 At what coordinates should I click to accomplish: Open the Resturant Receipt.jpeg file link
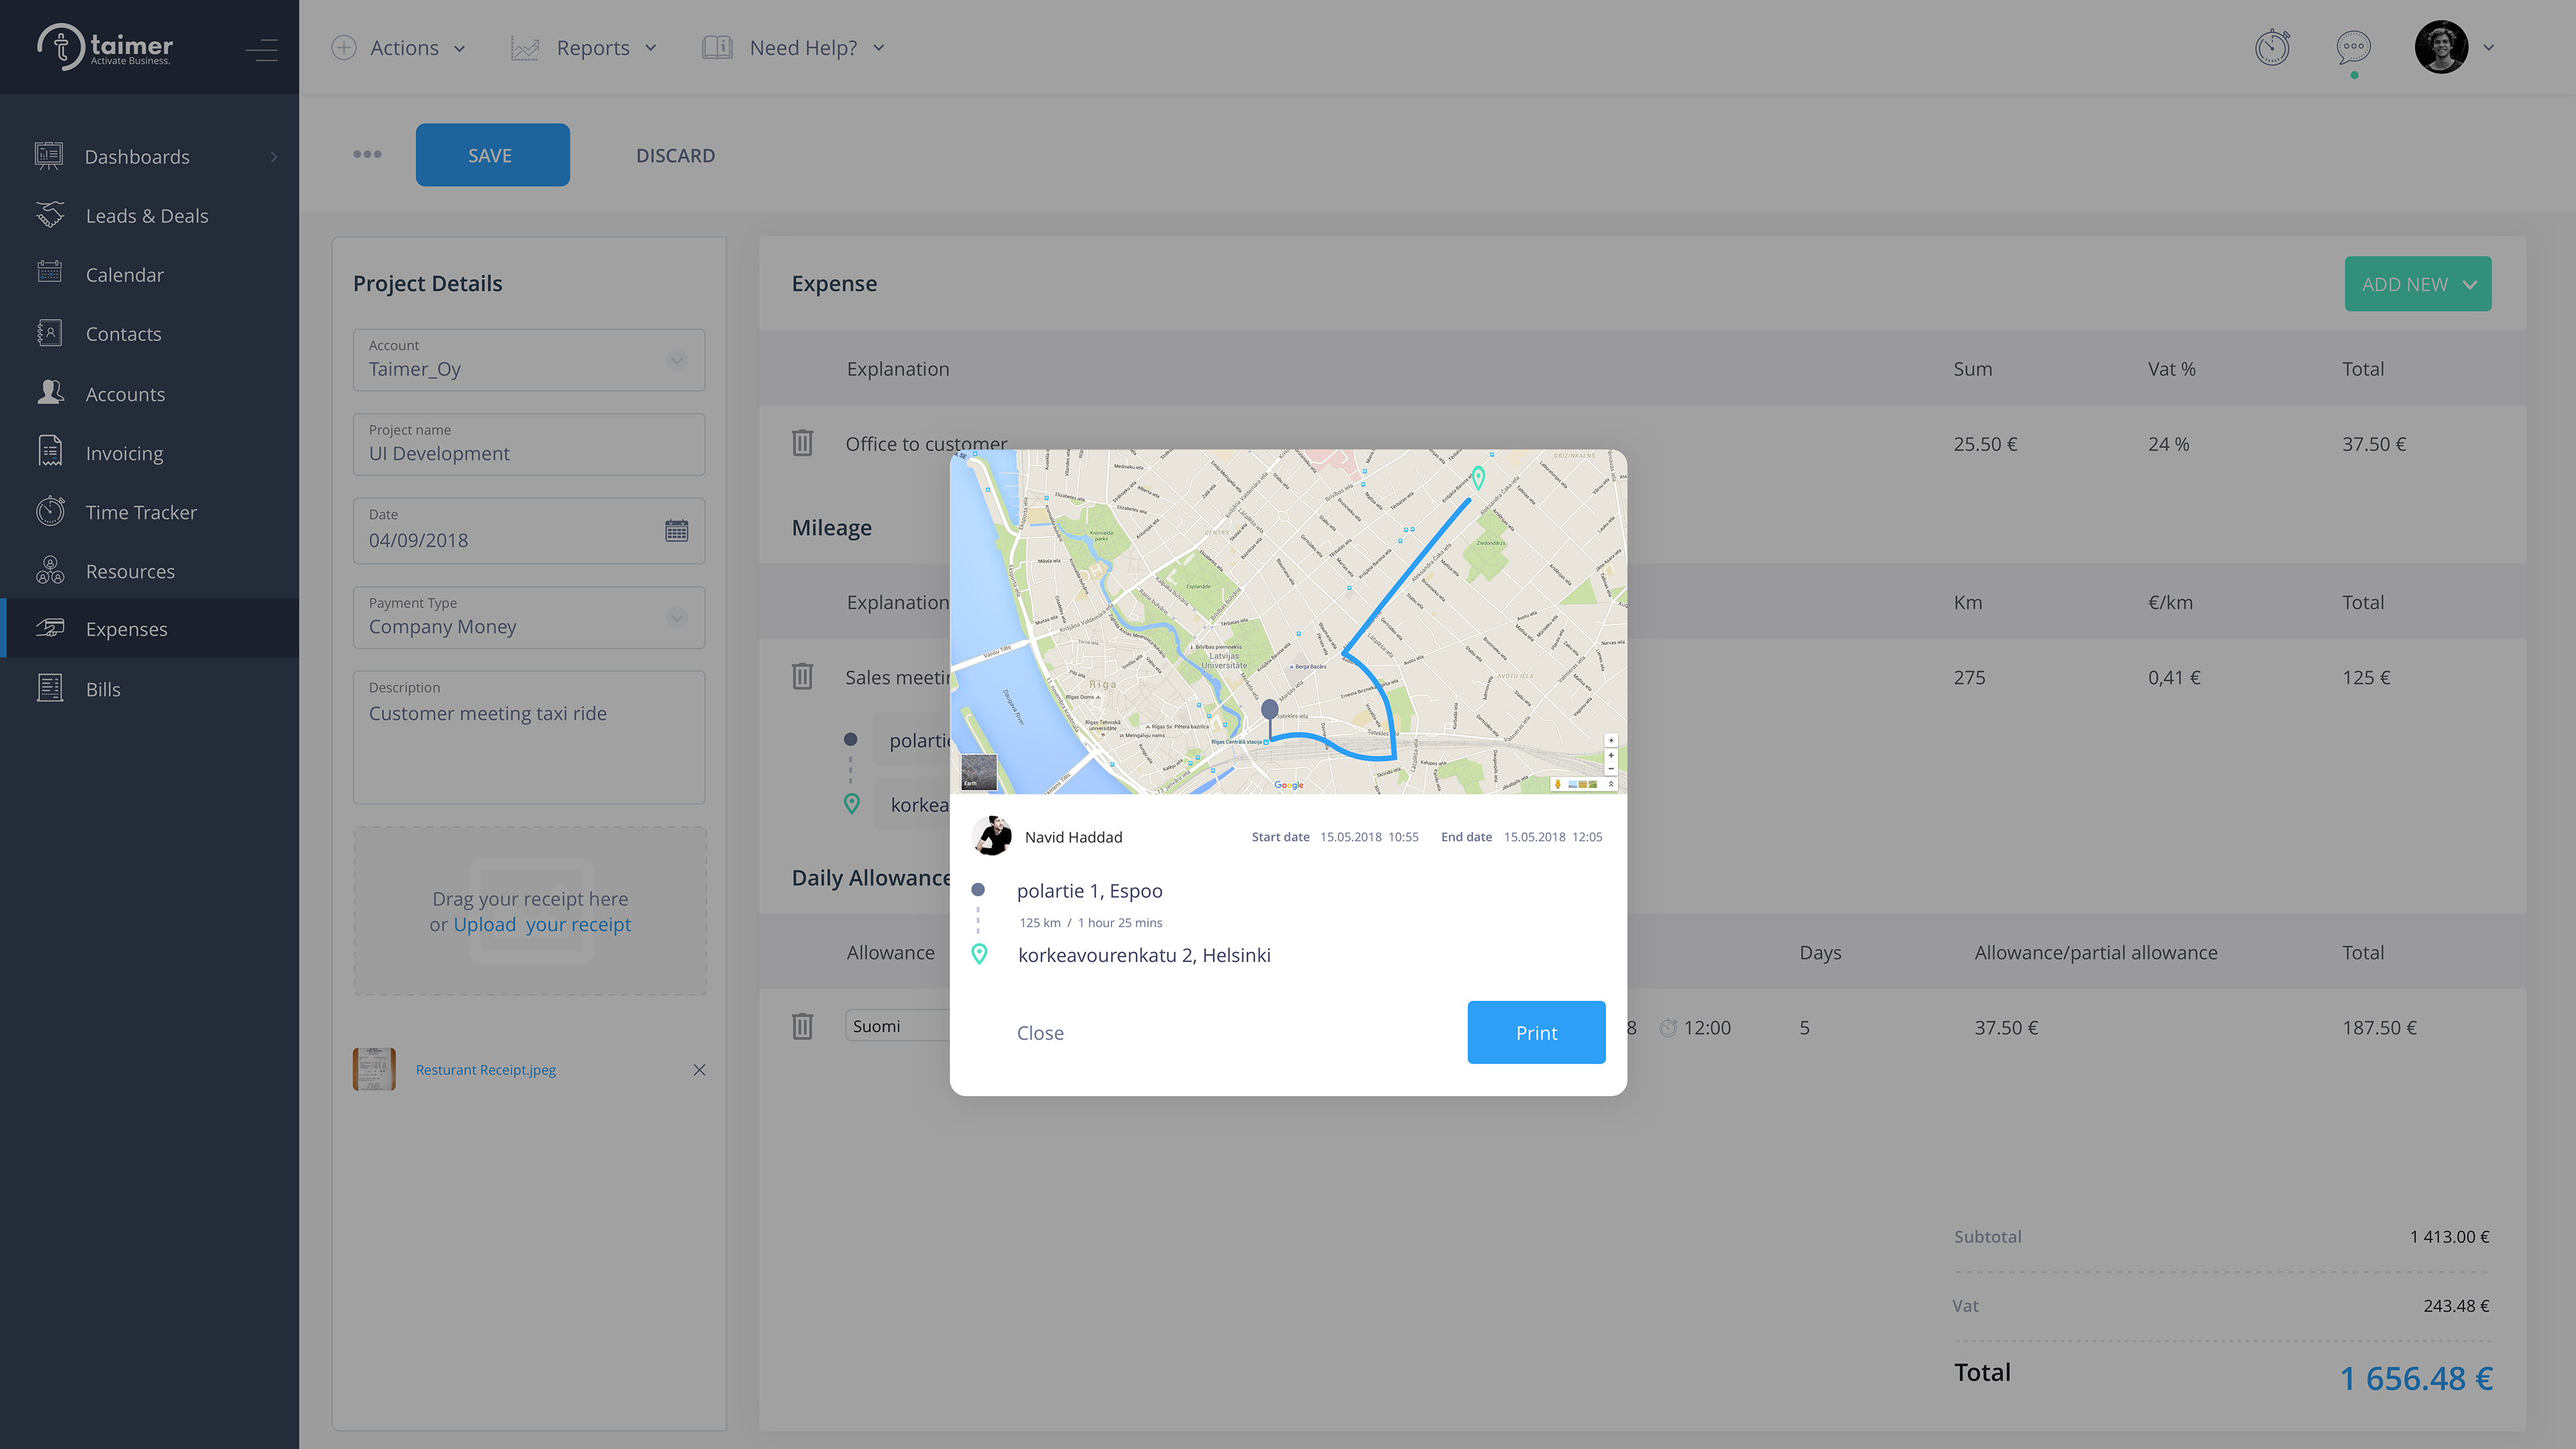click(x=486, y=1069)
